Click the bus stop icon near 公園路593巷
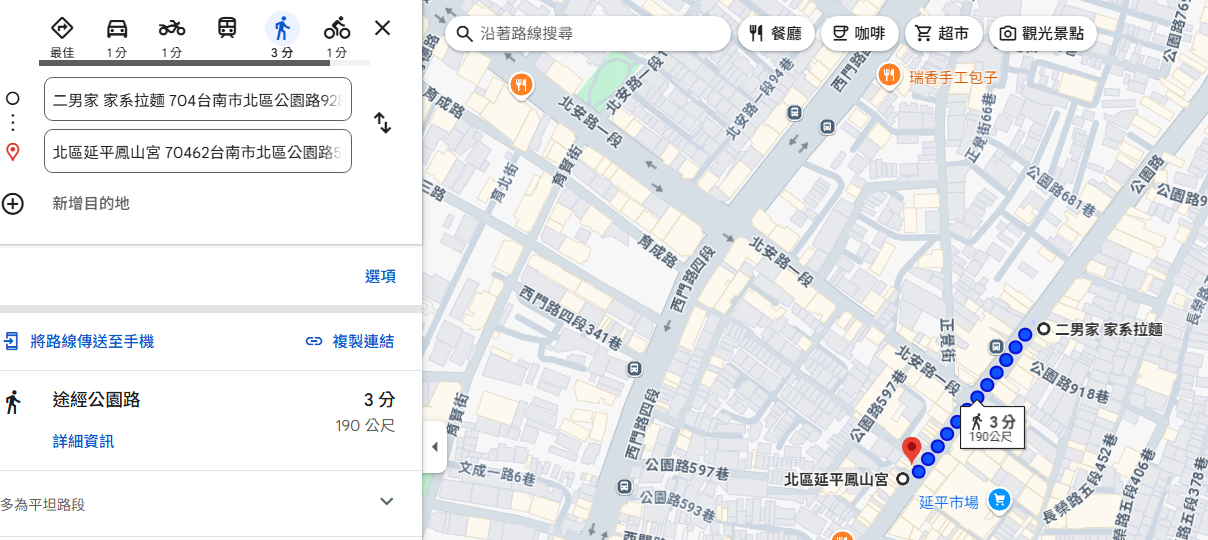This screenshot has height=540, width=1208. click(x=624, y=487)
